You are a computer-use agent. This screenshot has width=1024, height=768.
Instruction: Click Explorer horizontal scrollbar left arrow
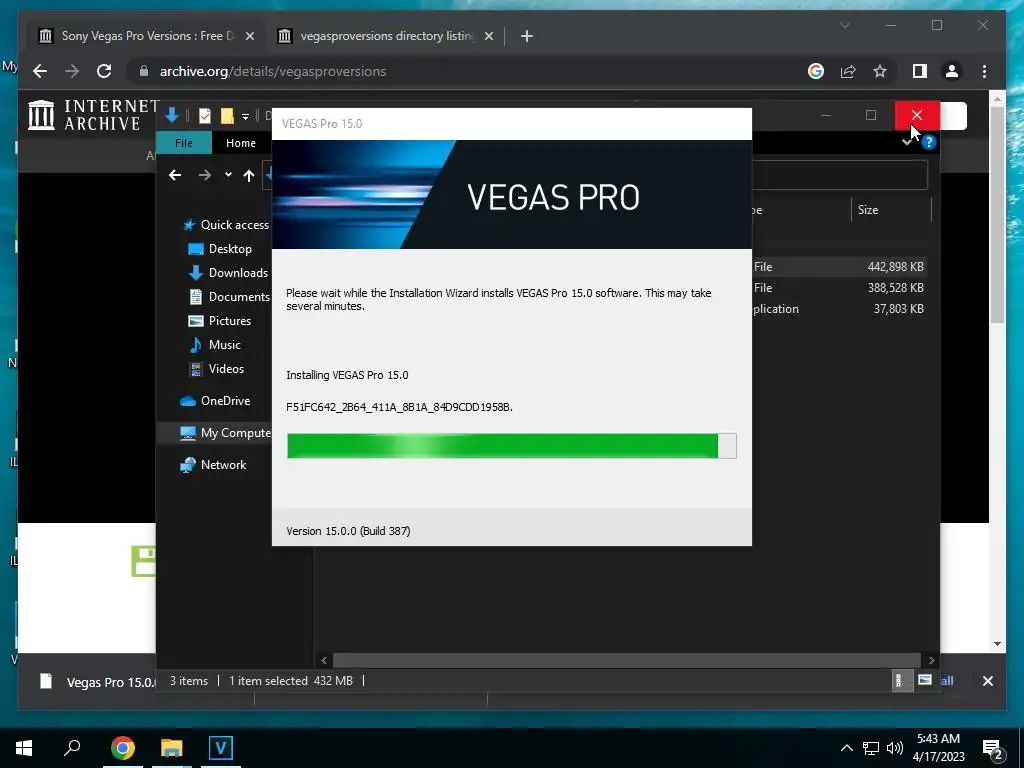click(x=324, y=660)
